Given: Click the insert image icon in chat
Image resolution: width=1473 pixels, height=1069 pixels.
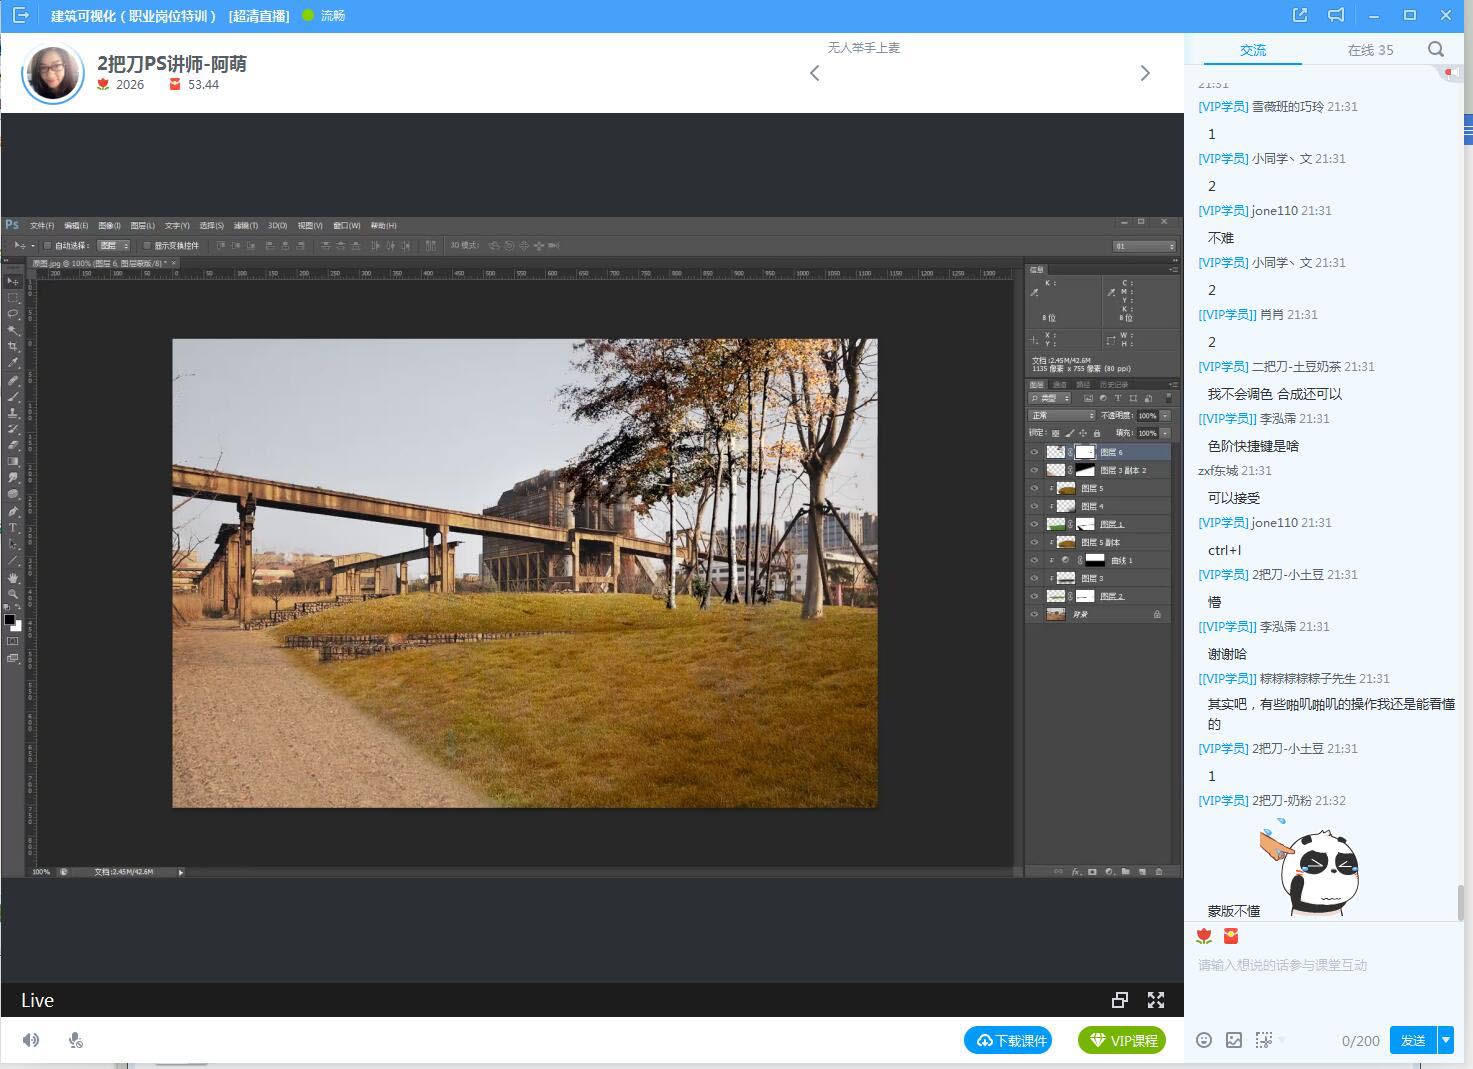Looking at the screenshot, I should click(1234, 1040).
